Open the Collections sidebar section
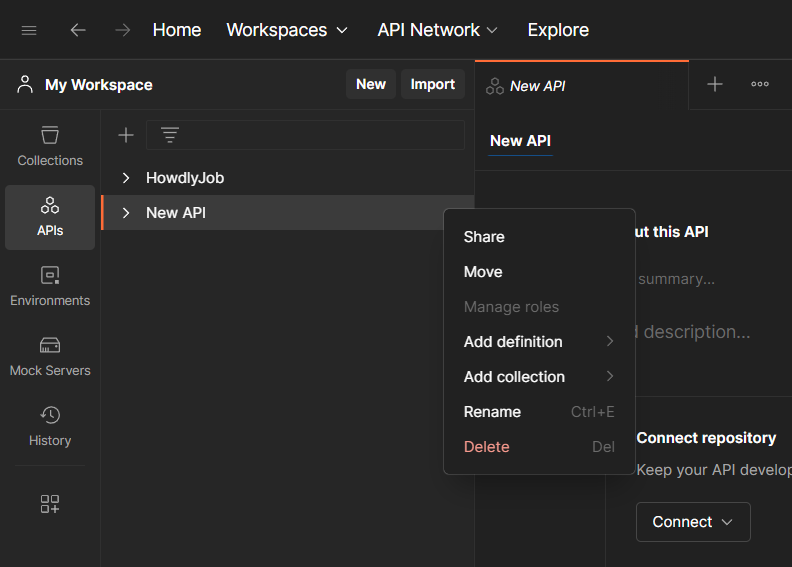The width and height of the screenshot is (792, 567). pos(50,146)
